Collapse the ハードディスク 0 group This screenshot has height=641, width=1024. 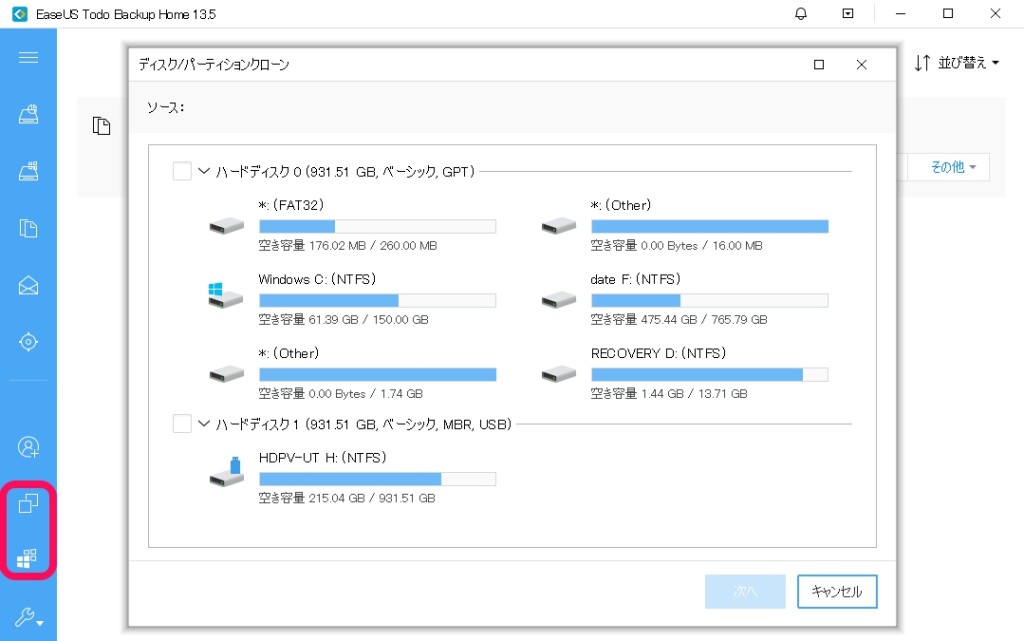point(204,171)
